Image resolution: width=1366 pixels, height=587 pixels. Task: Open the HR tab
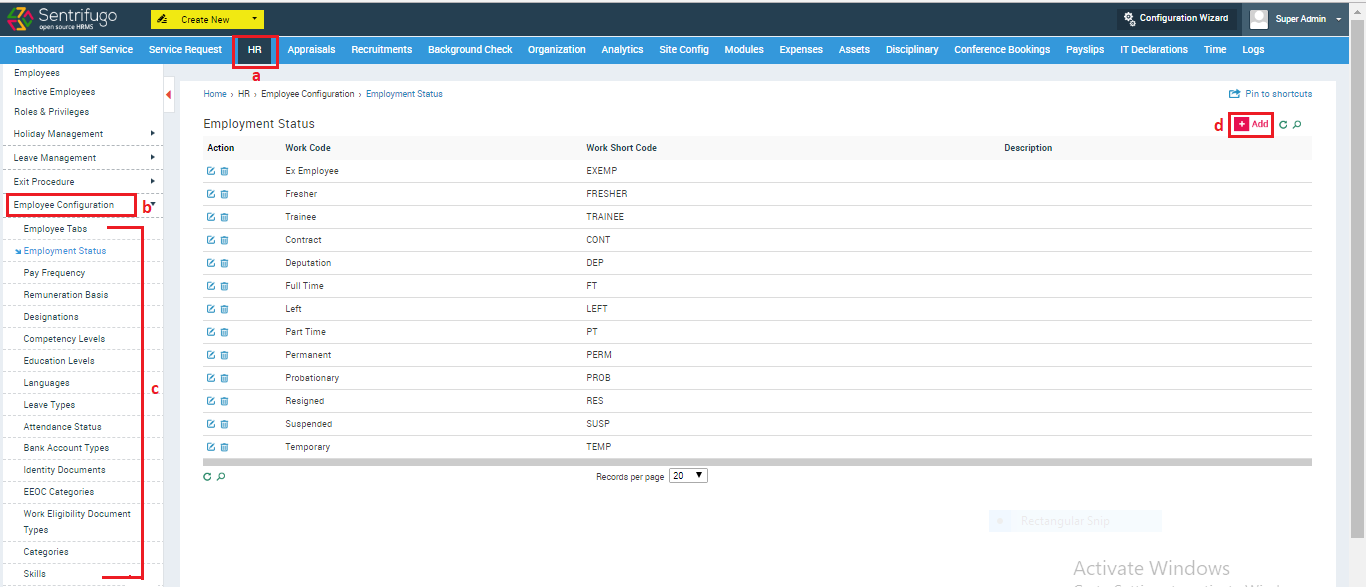pos(255,49)
